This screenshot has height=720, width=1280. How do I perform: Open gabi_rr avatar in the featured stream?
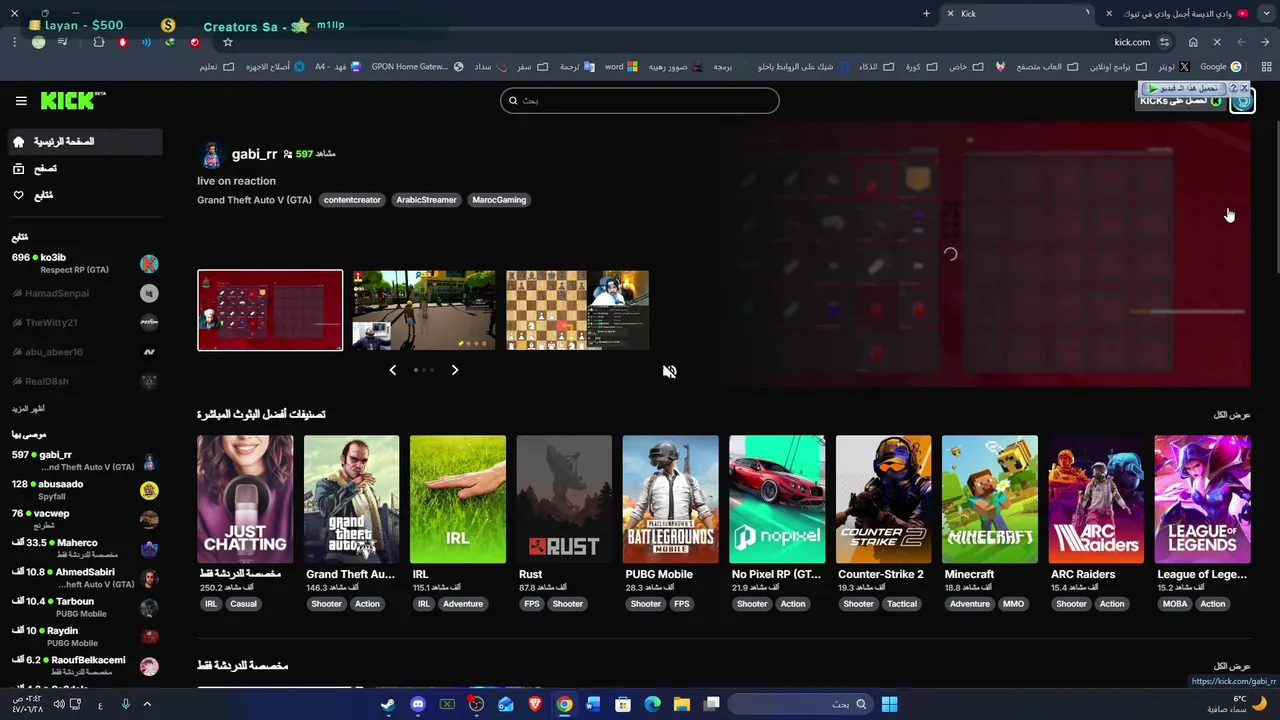point(211,155)
